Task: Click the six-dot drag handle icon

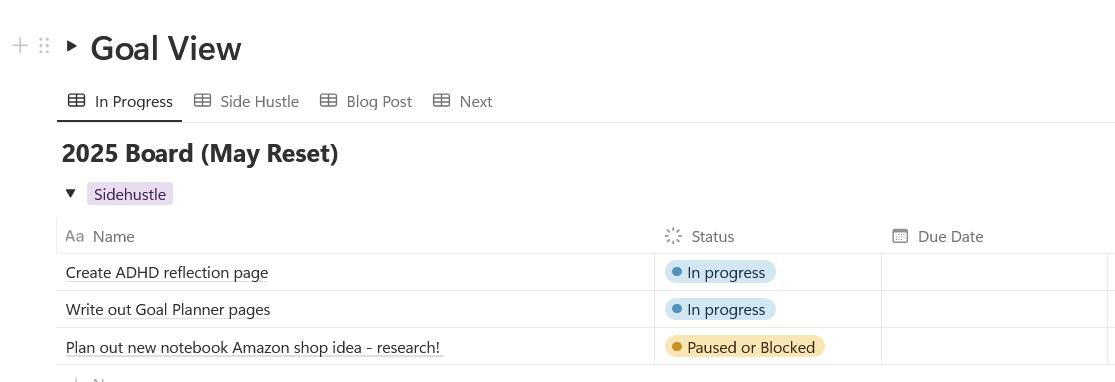Action: coord(44,46)
